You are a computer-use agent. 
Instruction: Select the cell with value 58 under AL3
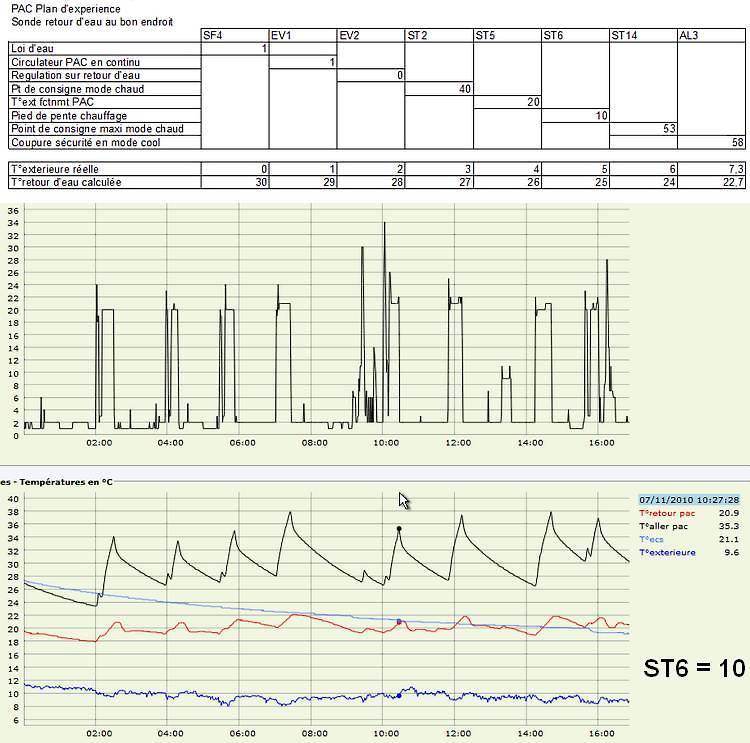710,143
